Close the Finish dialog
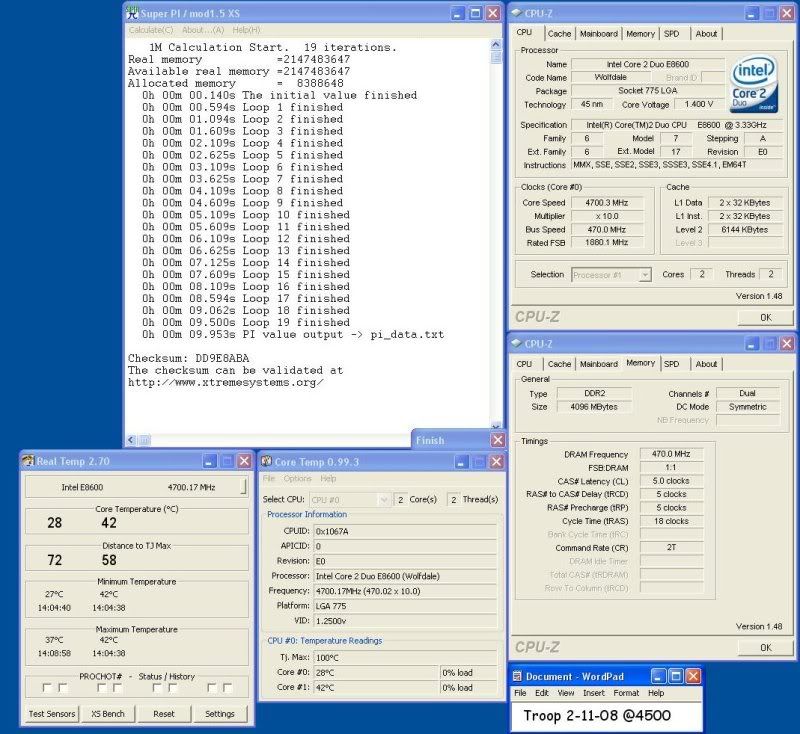The image size is (800, 734). [497, 440]
